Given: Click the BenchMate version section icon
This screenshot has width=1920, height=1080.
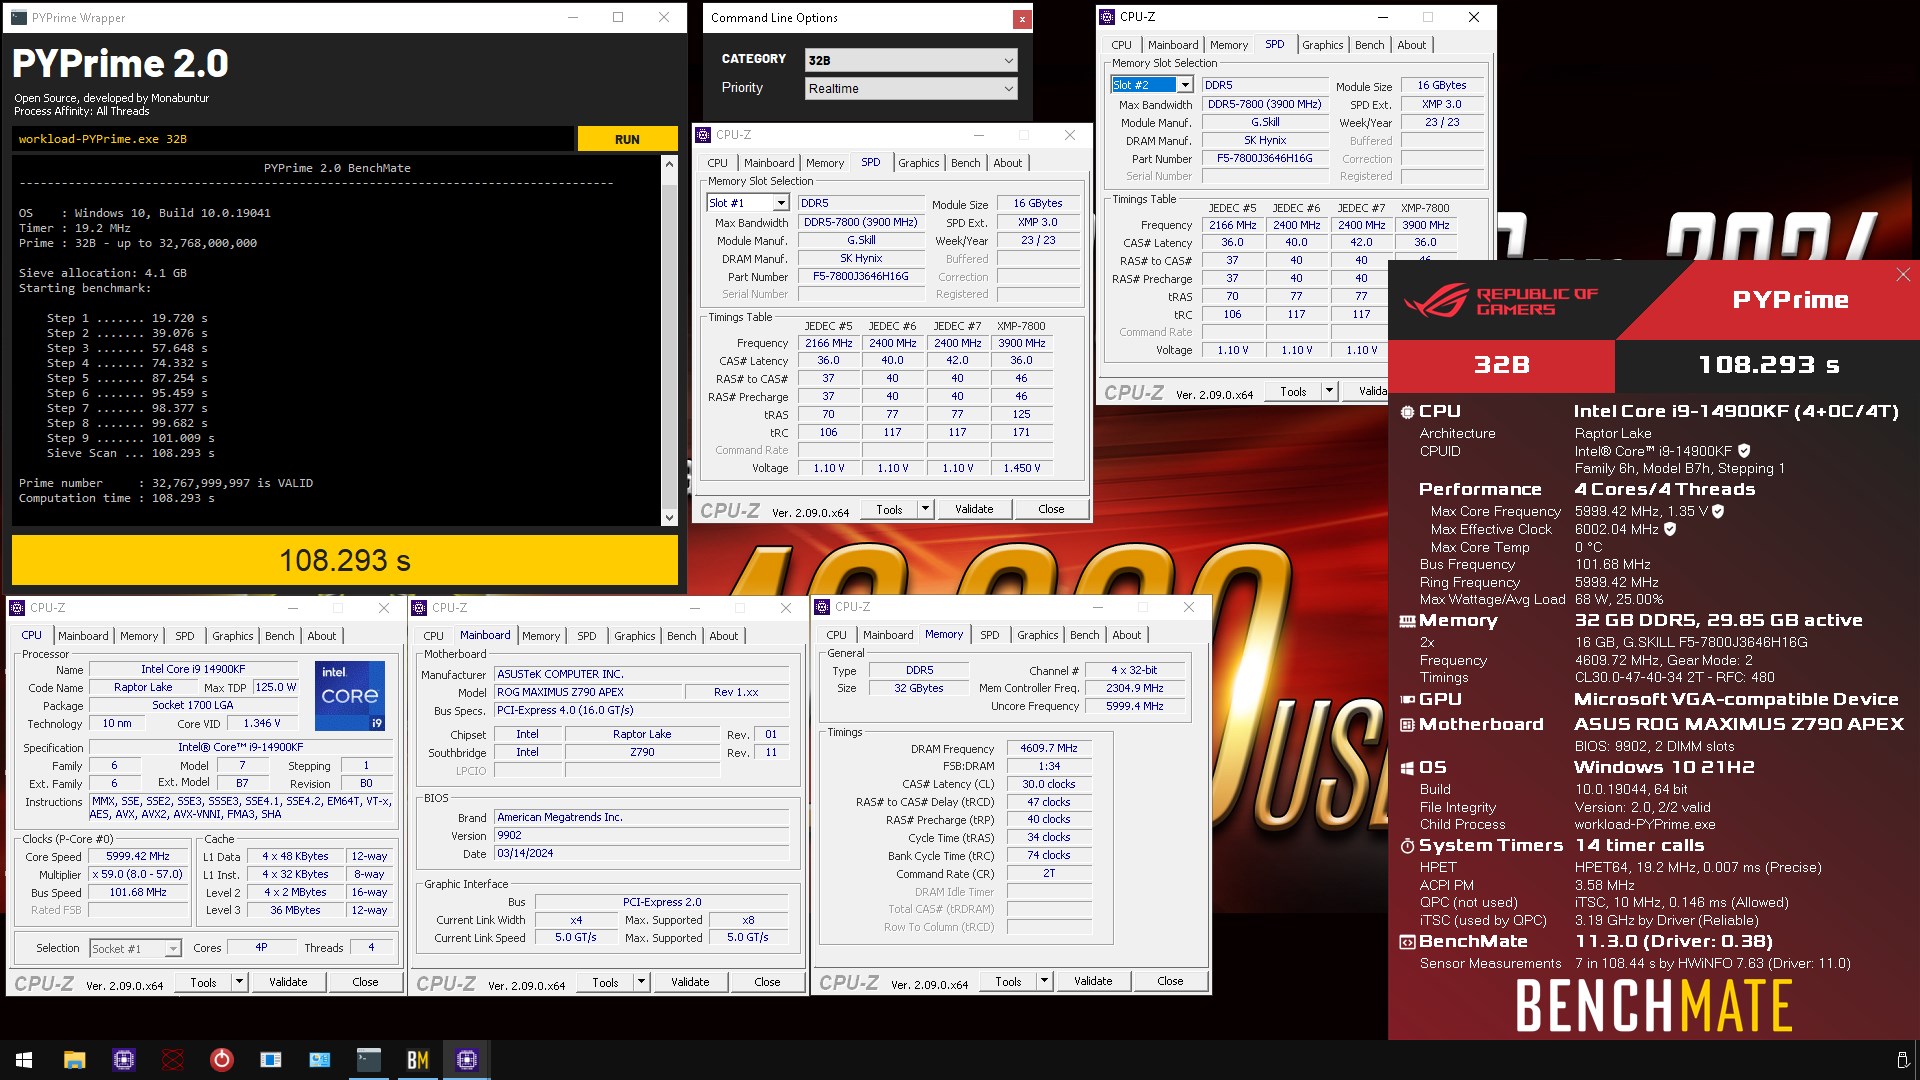Looking at the screenshot, I should pos(1407,942).
